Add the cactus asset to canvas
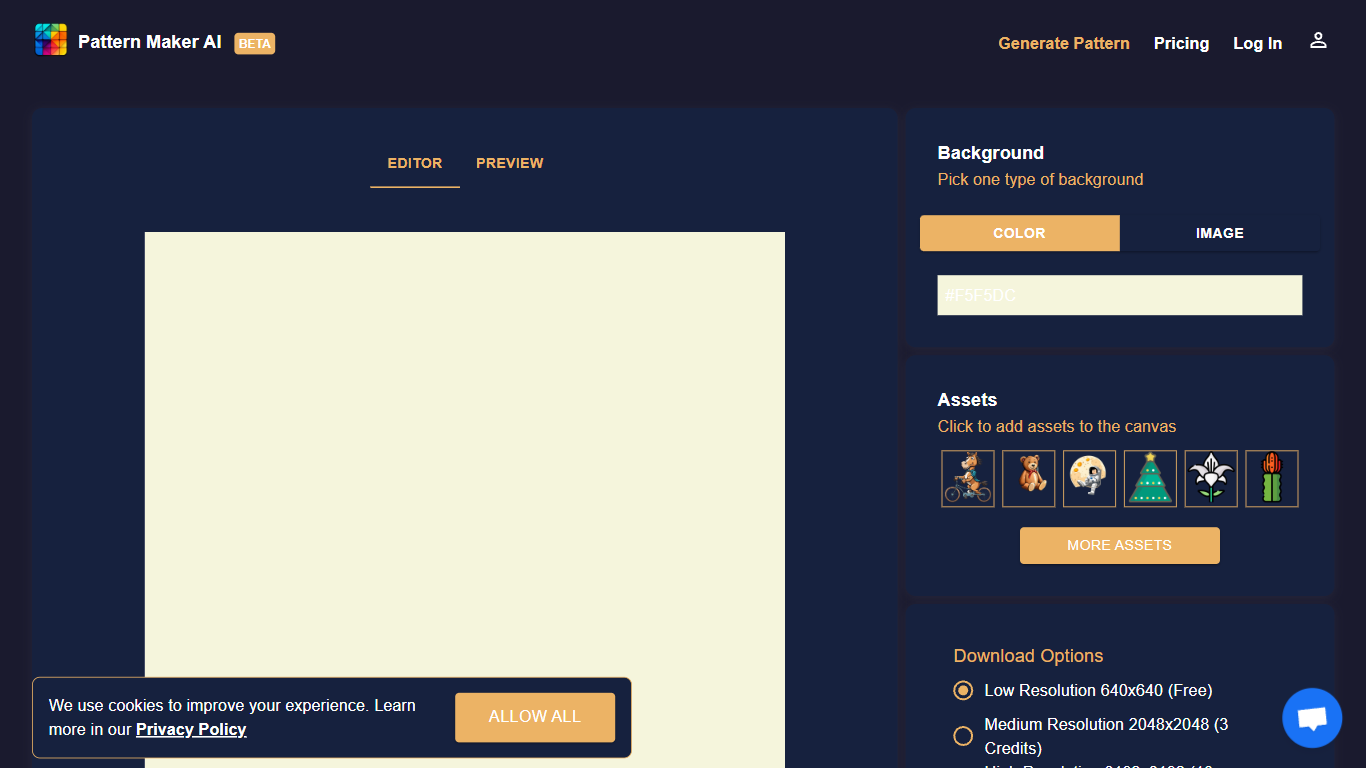The height and width of the screenshot is (768, 1366). pyautogui.click(x=1271, y=478)
